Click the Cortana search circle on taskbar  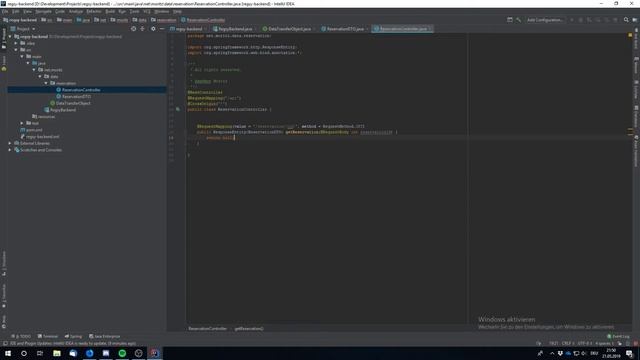tap(24, 353)
